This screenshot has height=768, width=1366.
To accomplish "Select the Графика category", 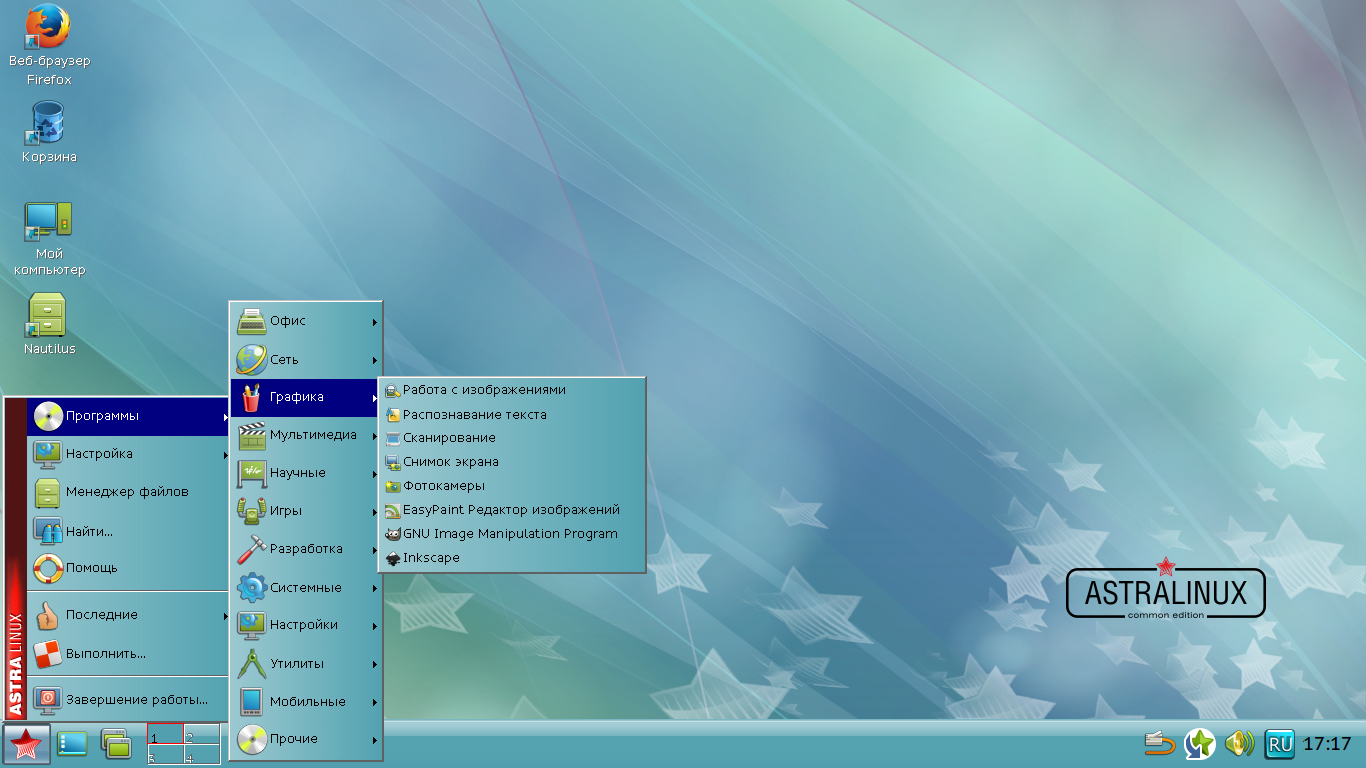I will 306,397.
